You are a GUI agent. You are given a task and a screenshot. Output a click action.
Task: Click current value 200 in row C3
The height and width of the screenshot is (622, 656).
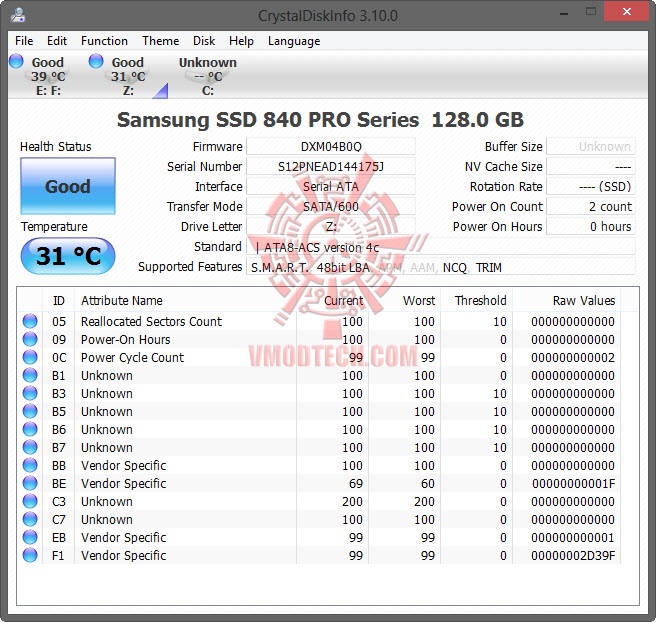coord(352,502)
